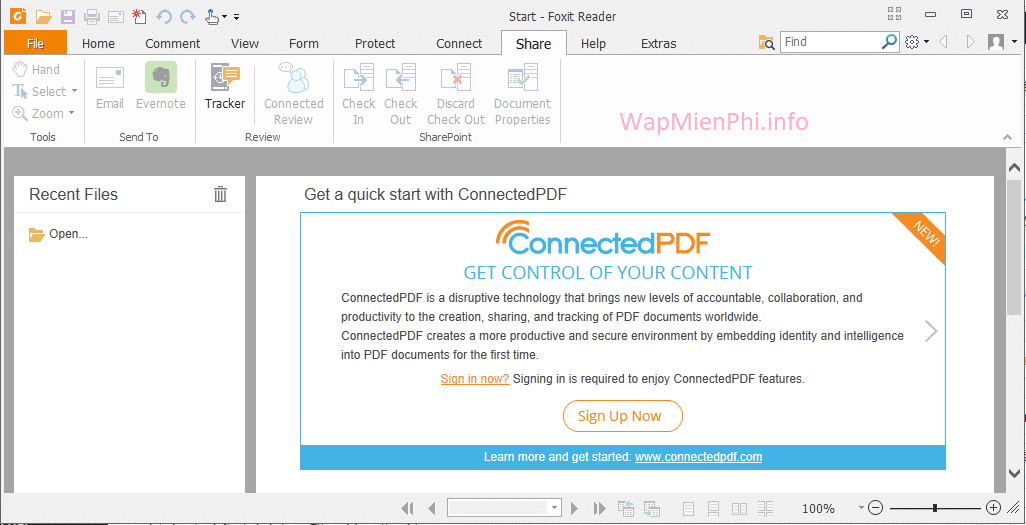Select the Hand tool in the Tools group

click(37, 69)
